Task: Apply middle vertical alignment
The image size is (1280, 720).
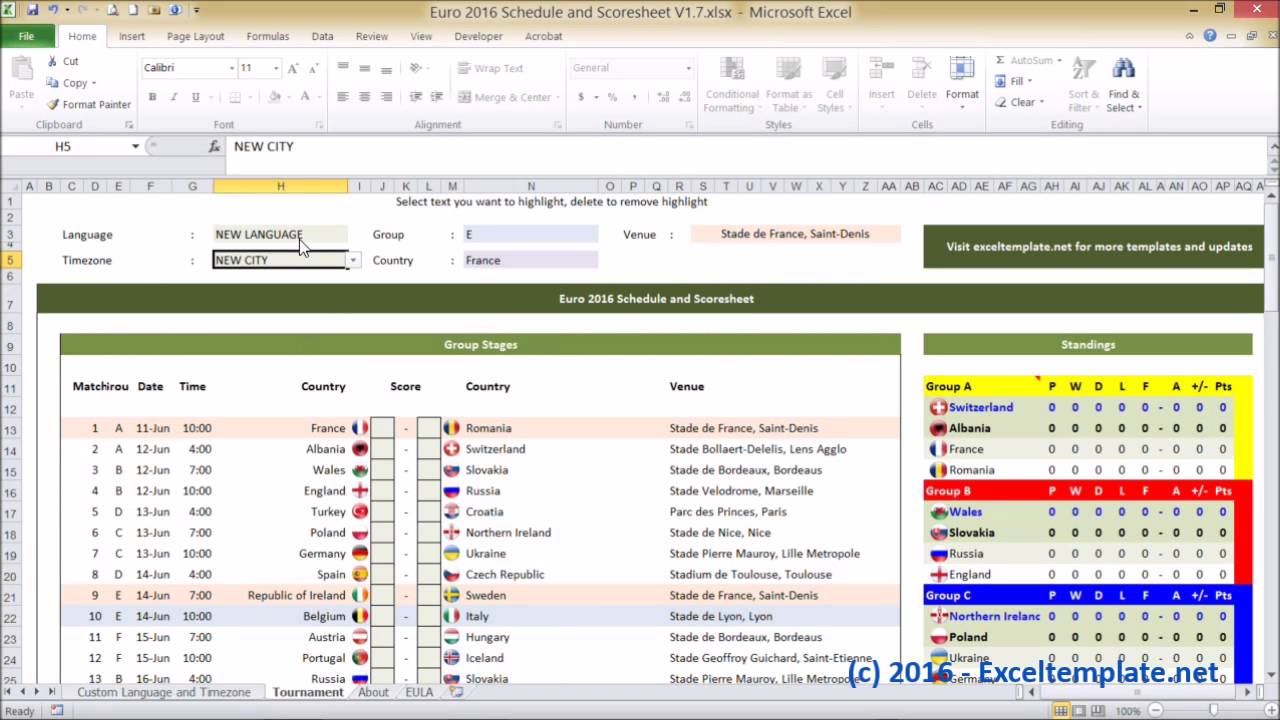Action: pyautogui.click(x=364, y=68)
